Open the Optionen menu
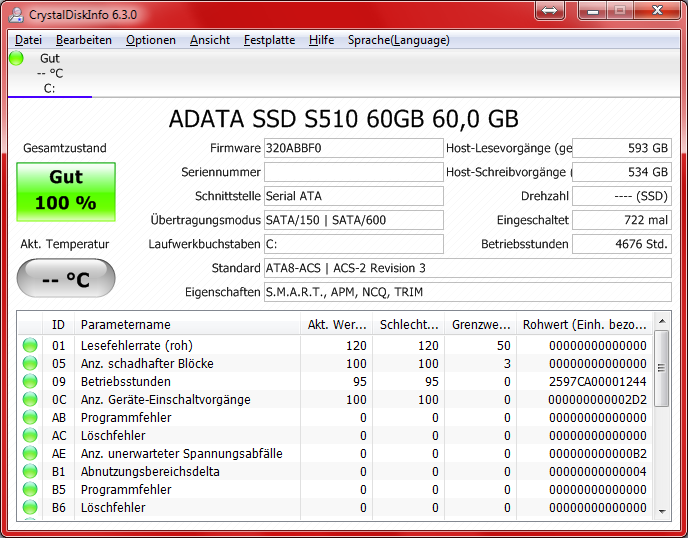Viewport: 692px width, 542px height. [x=151, y=40]
